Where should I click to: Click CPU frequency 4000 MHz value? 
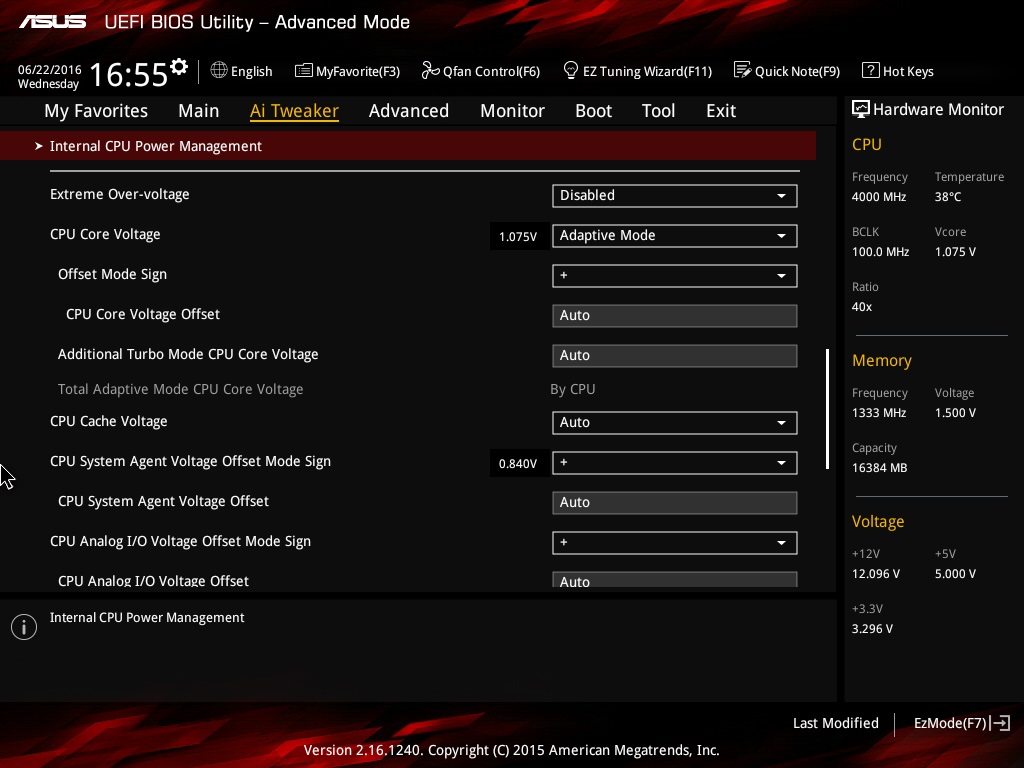pyautogui.click(x=879, y=197)
